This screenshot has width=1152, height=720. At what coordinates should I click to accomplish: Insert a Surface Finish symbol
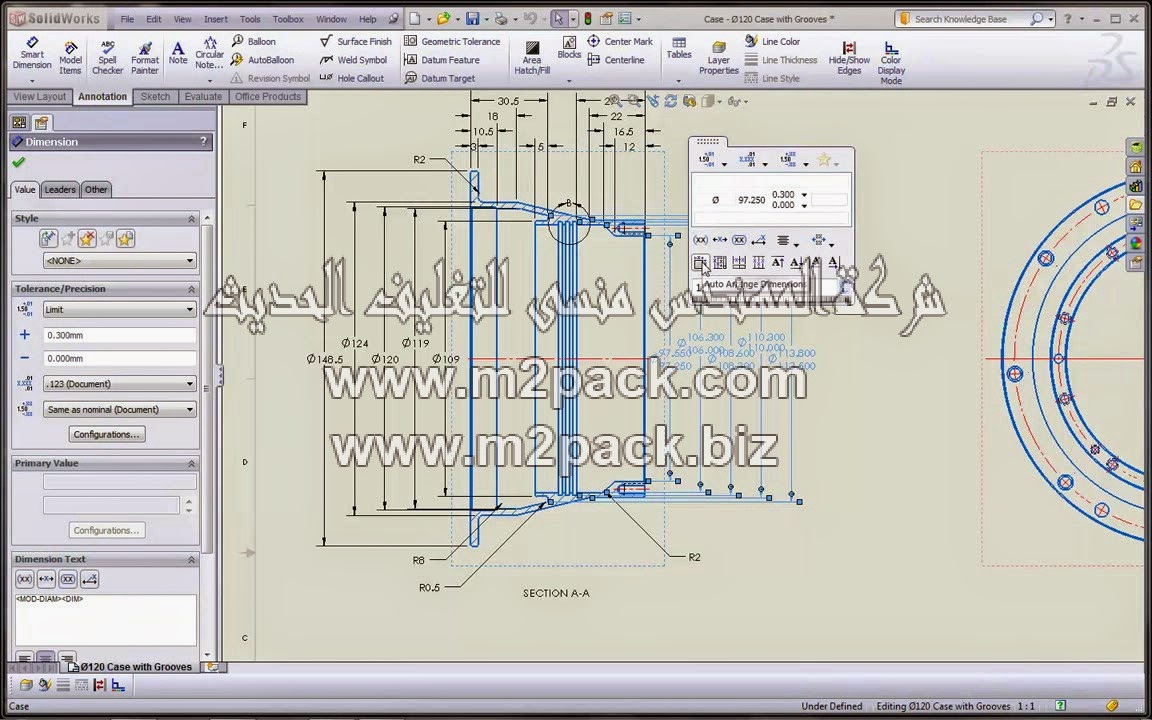tap(356, 41)
